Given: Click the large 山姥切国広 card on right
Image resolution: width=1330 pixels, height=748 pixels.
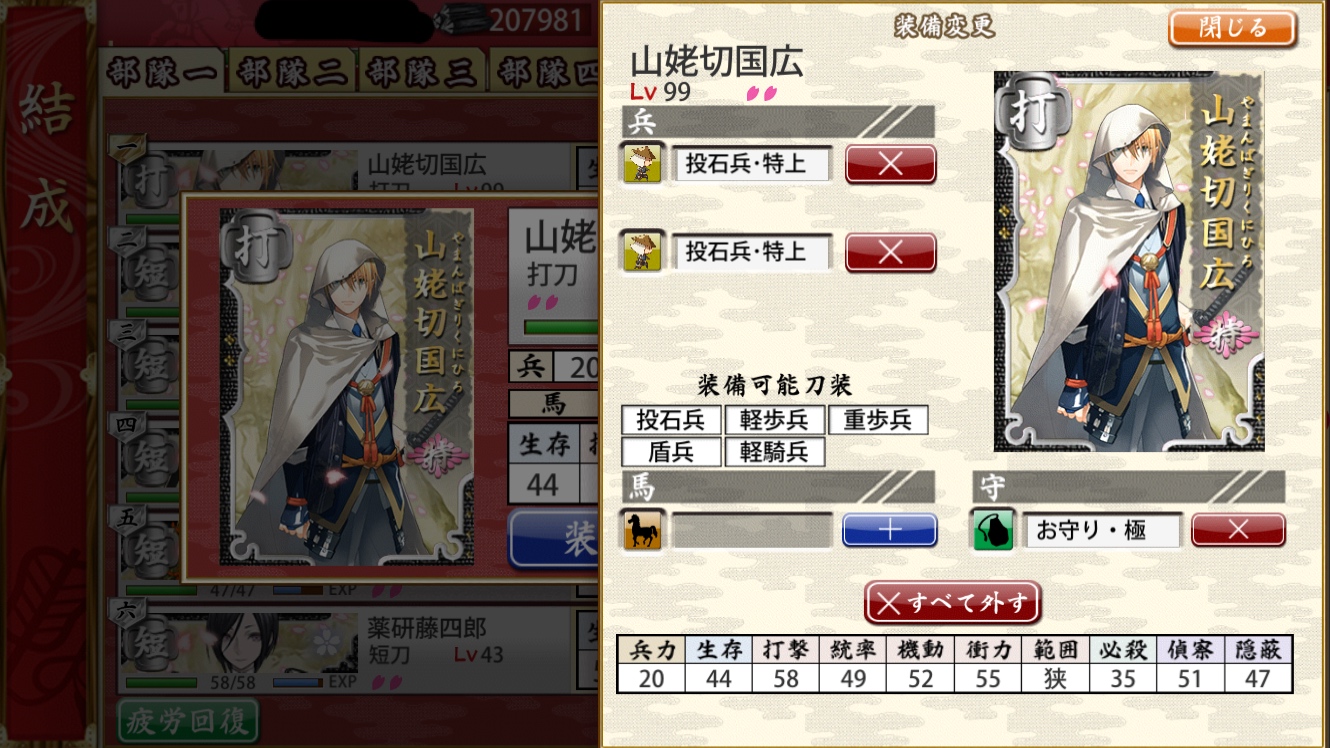Looking at the screenshot, I should [1129, 262].
